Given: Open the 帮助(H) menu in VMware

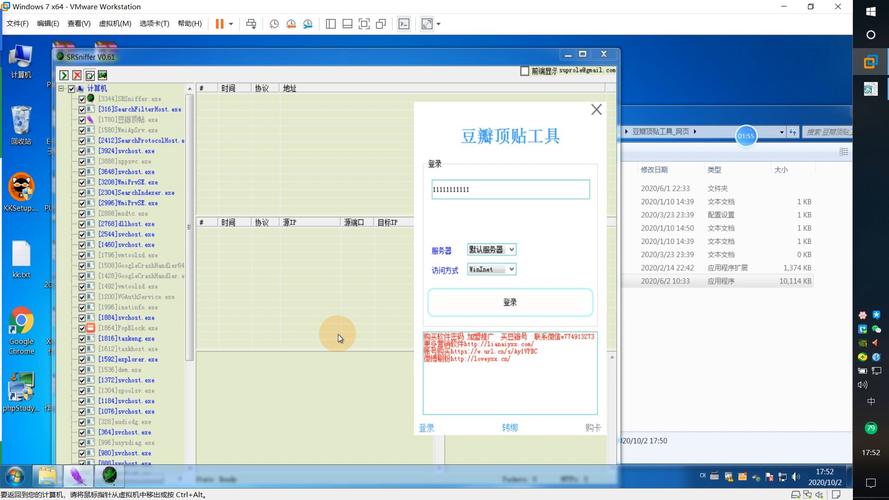Looking at the screenshot, I should (189, 24).
